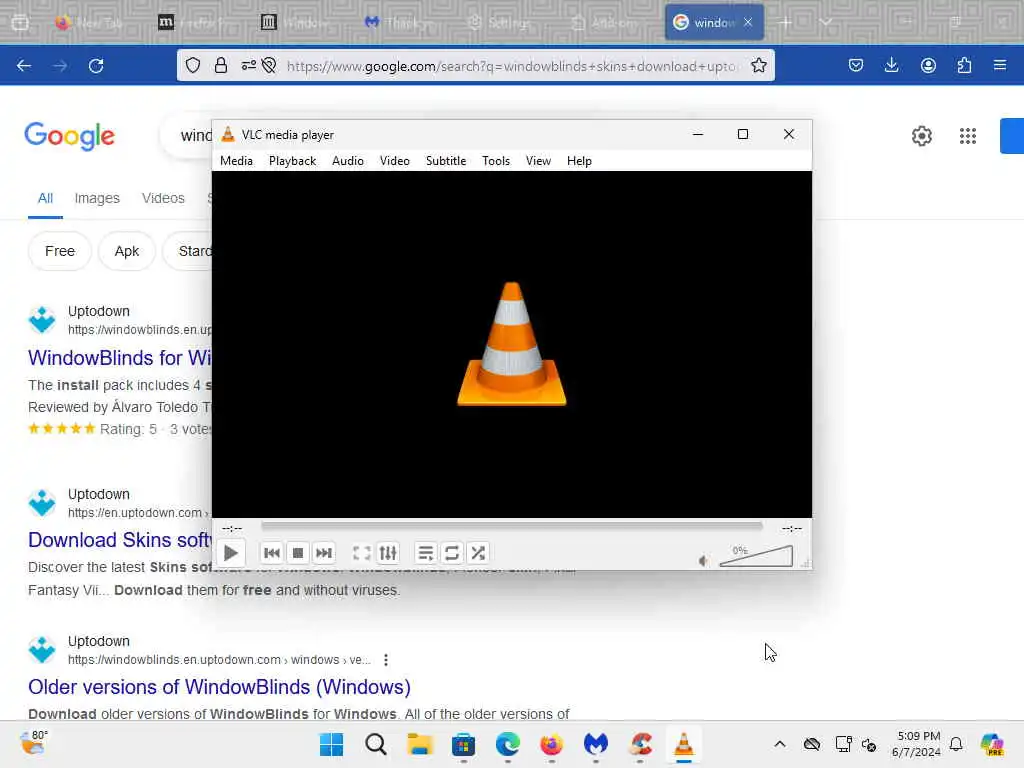Image resolution: width=1024 pixels, height=768 pixels.
Task: Open Firefox extensions icon
Action: click(x=964, y=65)
